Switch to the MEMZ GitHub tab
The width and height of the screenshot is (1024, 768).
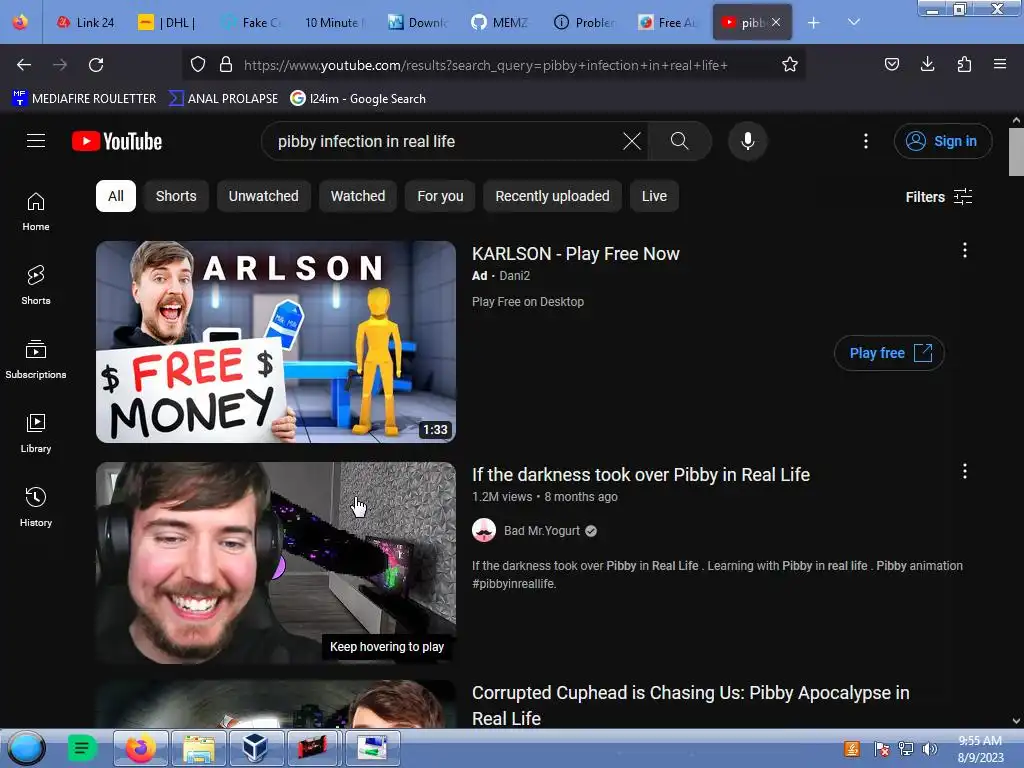click(x=500, y=23)
